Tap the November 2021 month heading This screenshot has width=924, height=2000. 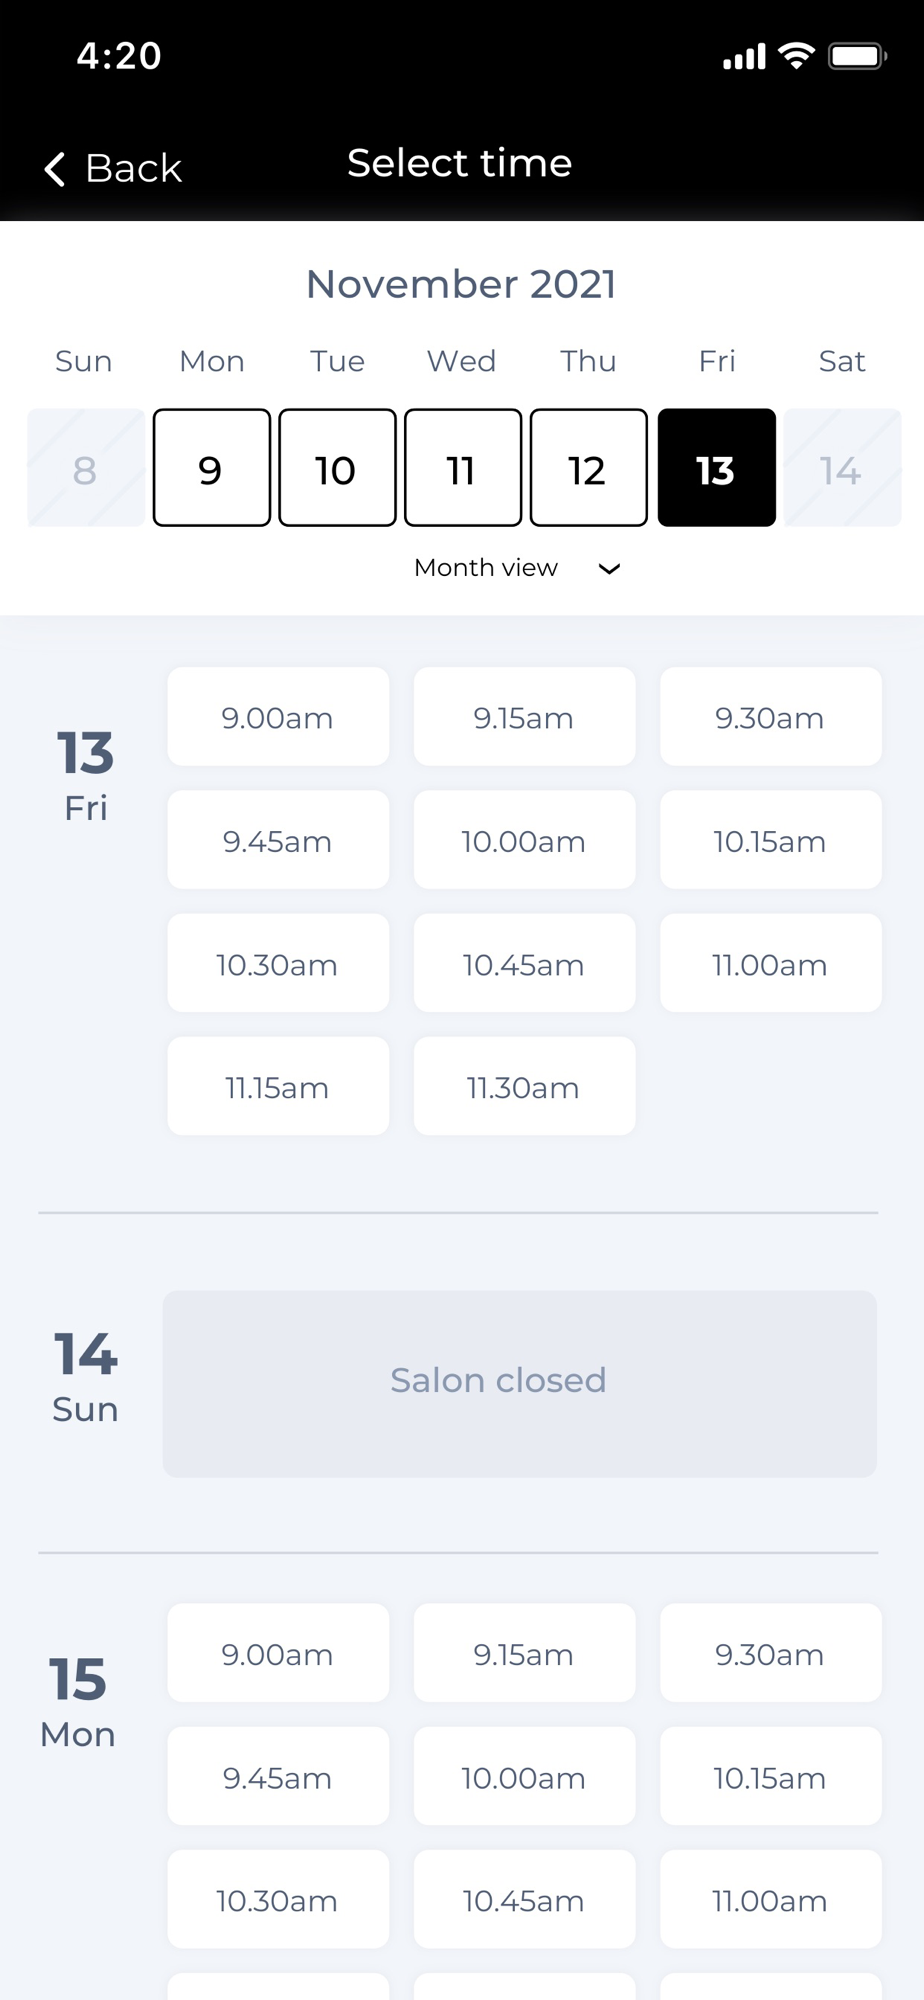[x=461, y=284]
